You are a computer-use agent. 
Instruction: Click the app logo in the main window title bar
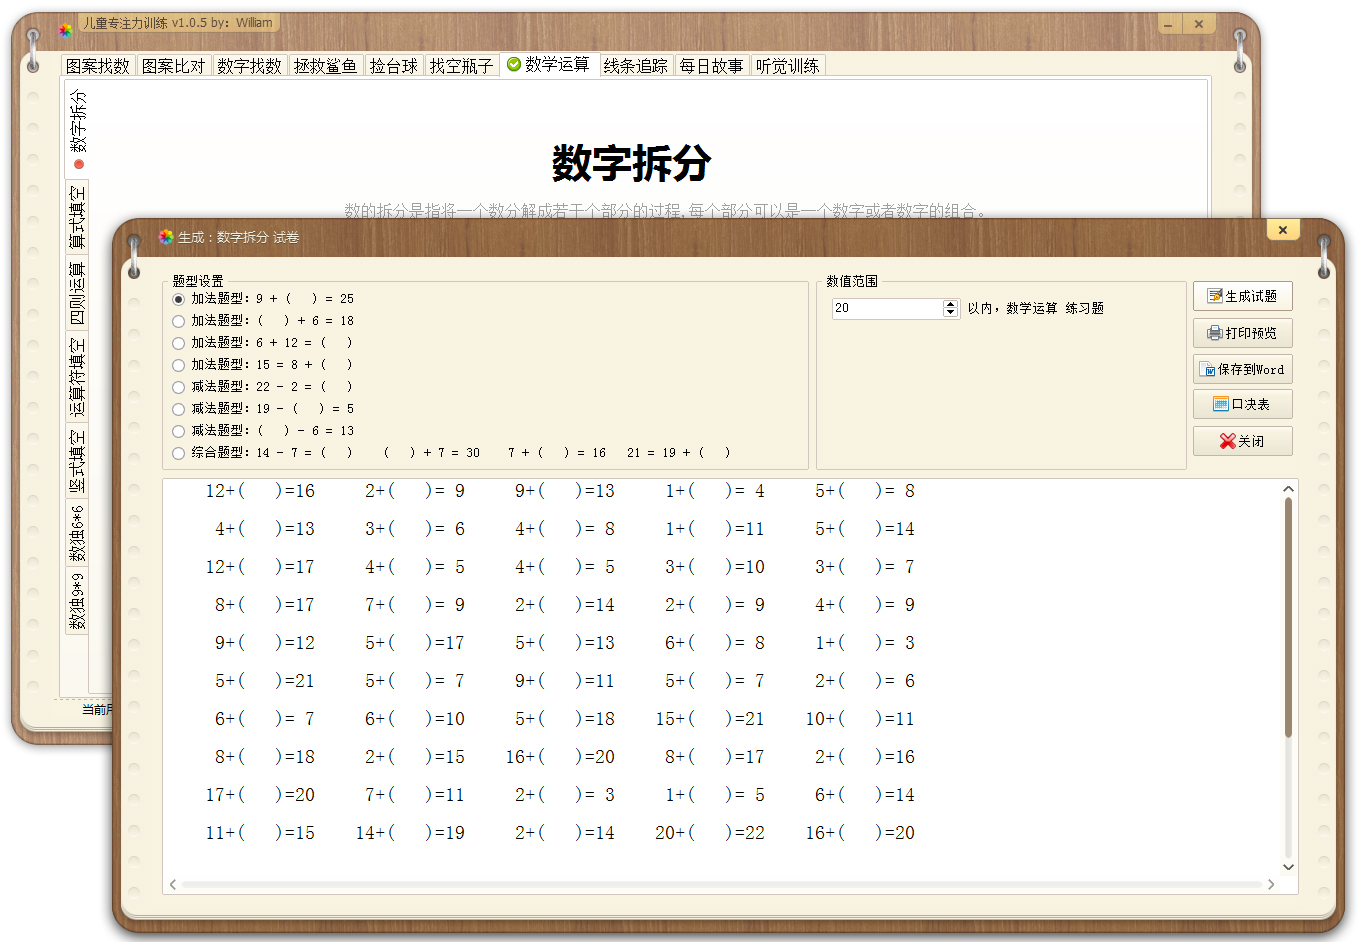point(65,30)
